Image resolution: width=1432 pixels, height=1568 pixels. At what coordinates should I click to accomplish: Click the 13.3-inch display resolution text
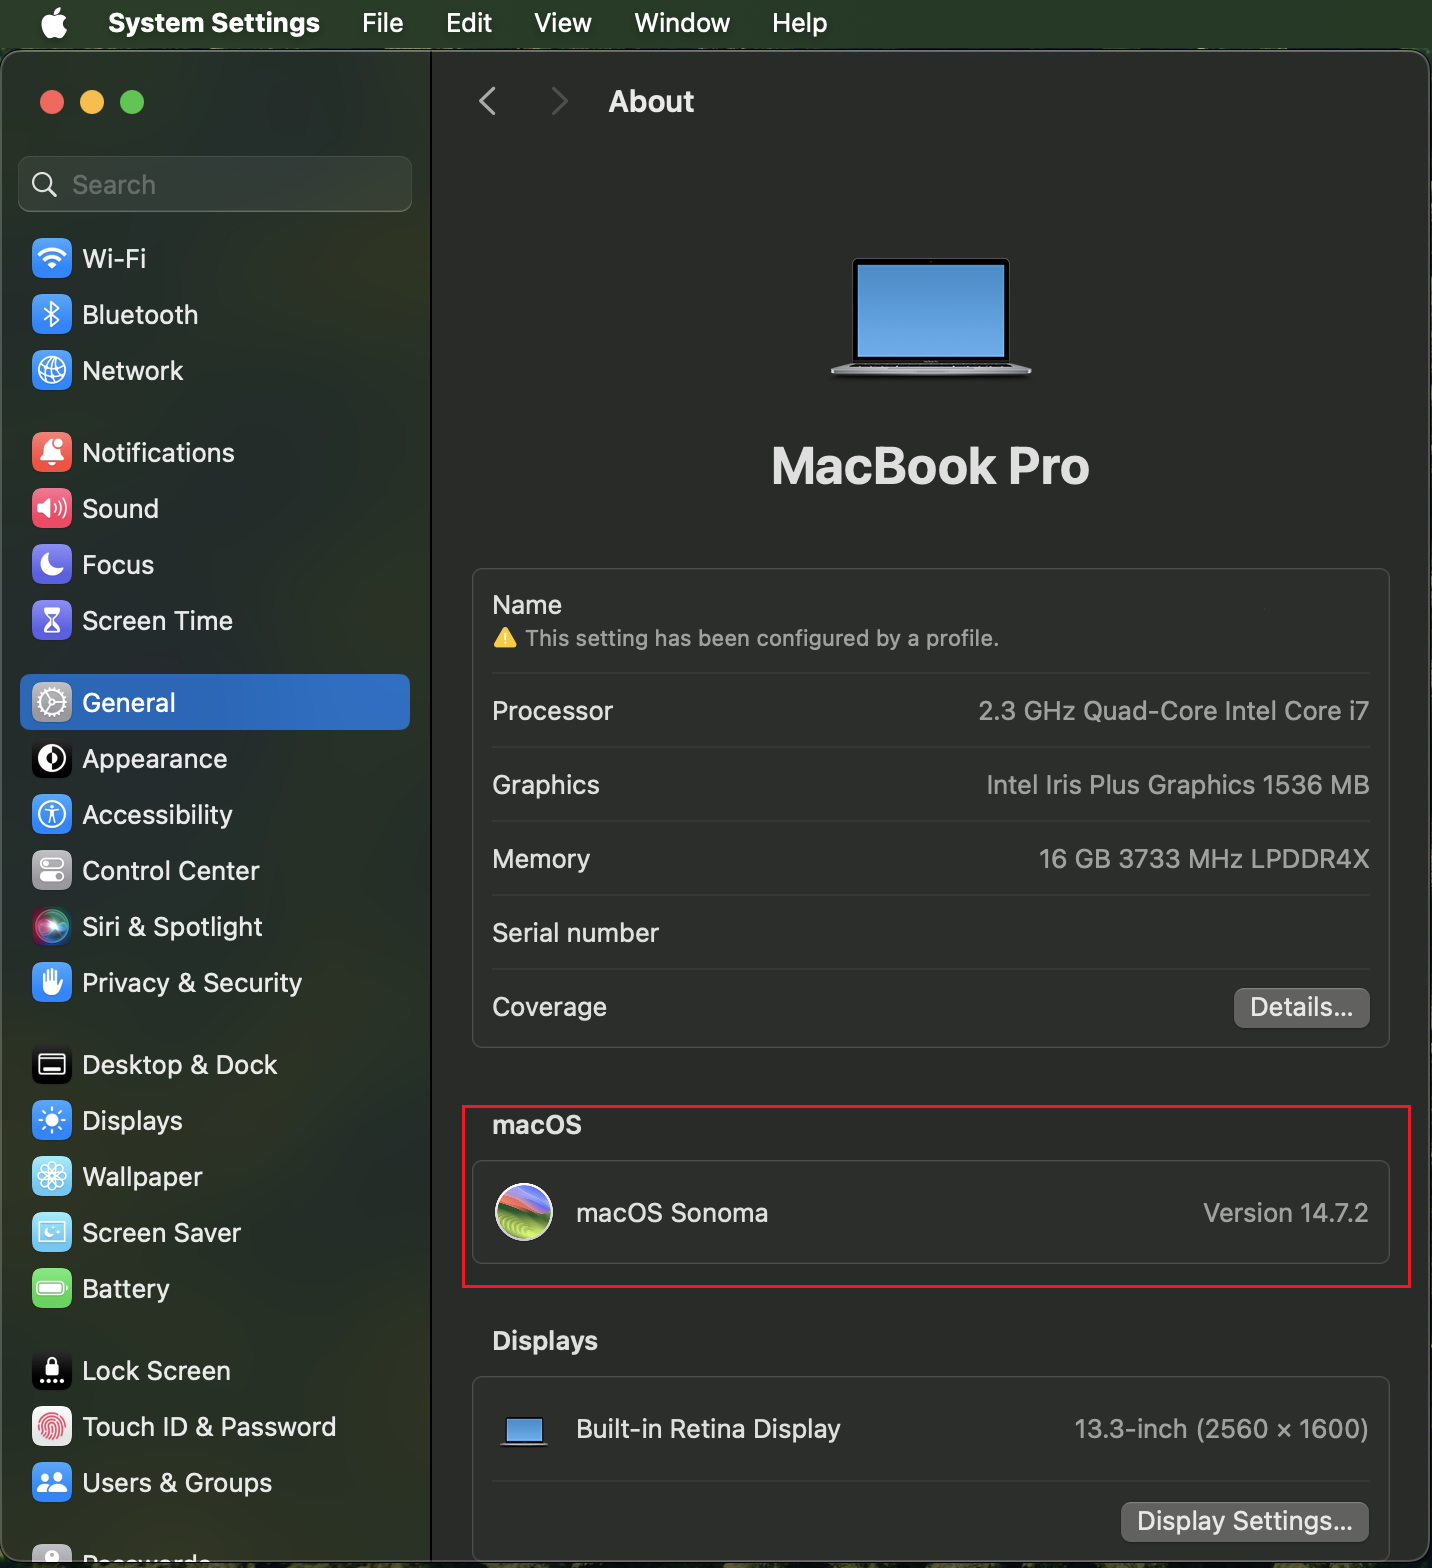pyautogui.click(x=1221, y=1429)
